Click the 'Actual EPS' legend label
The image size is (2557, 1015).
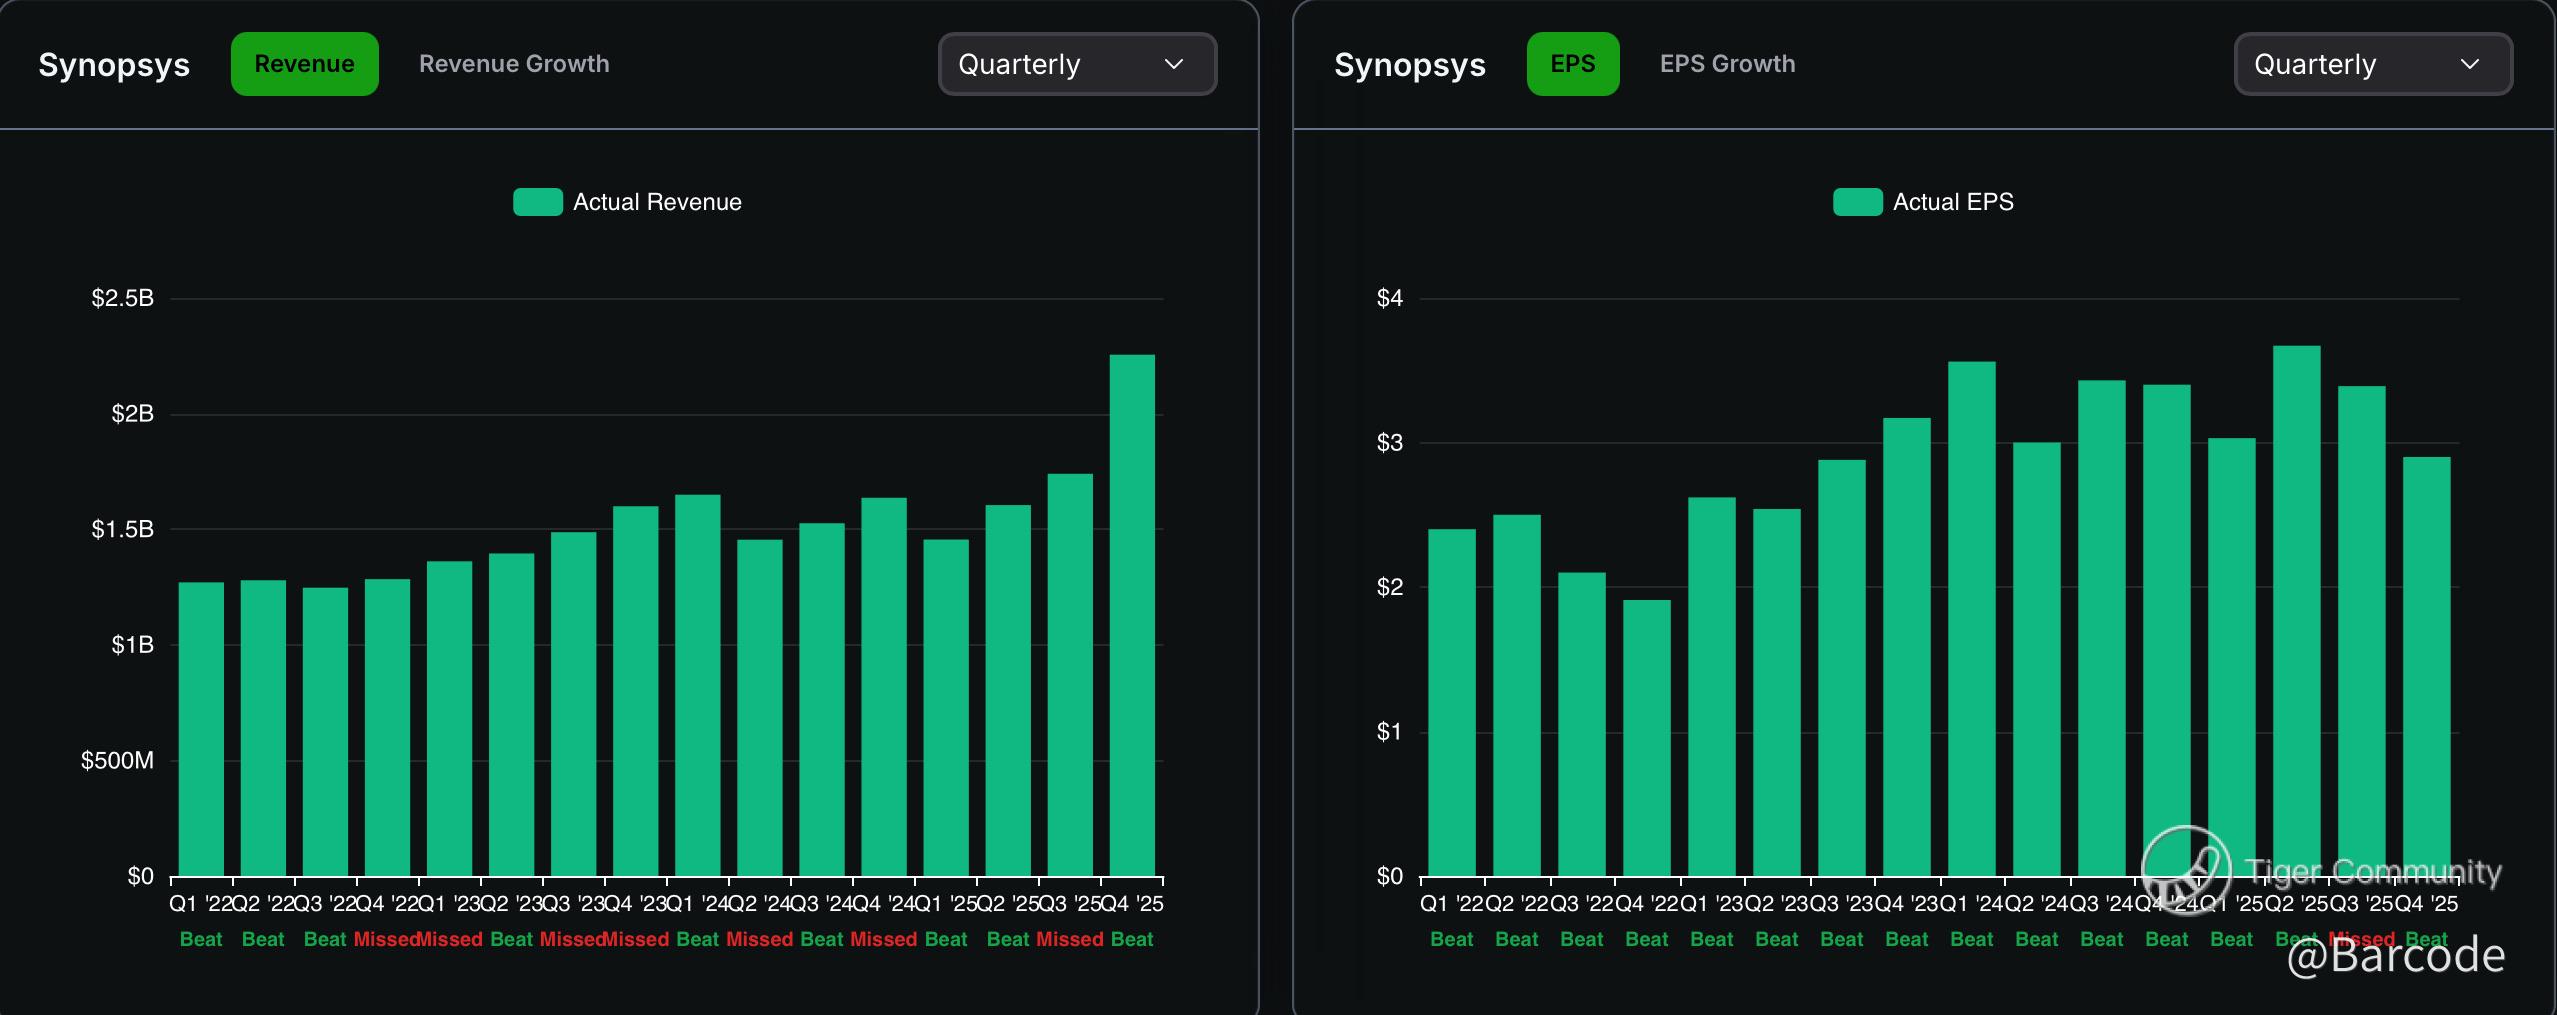pos(1953,202)
